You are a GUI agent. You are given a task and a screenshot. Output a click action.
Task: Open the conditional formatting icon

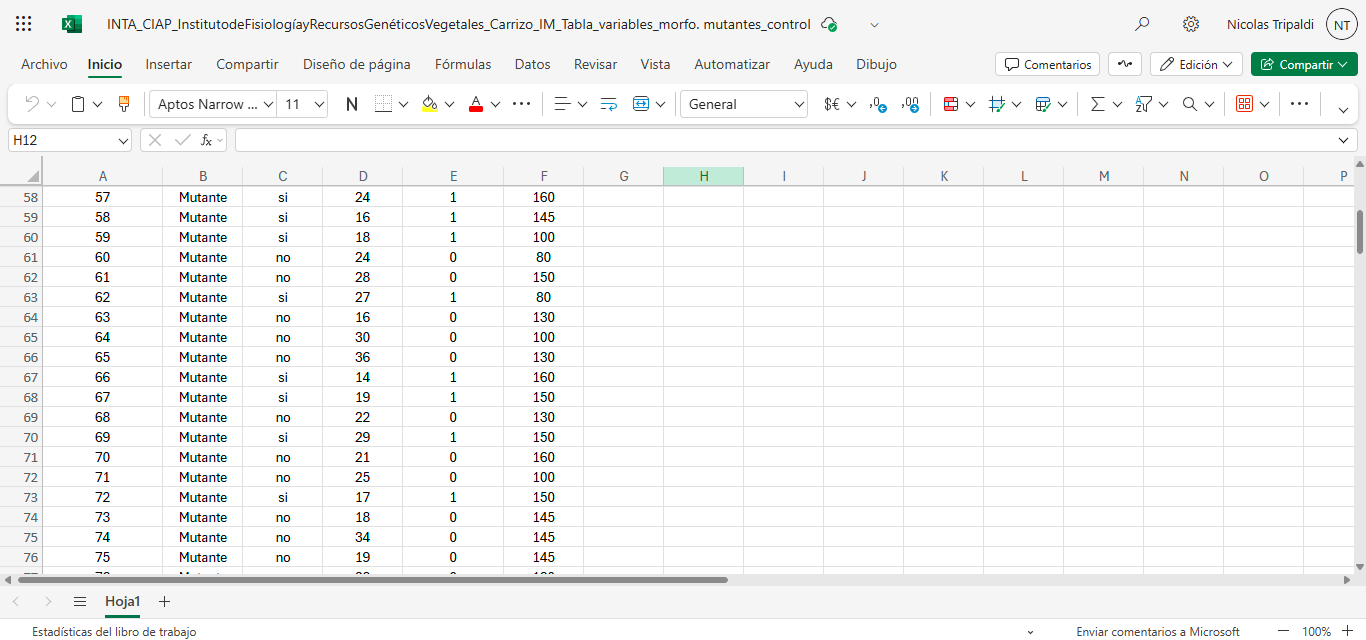951,104
